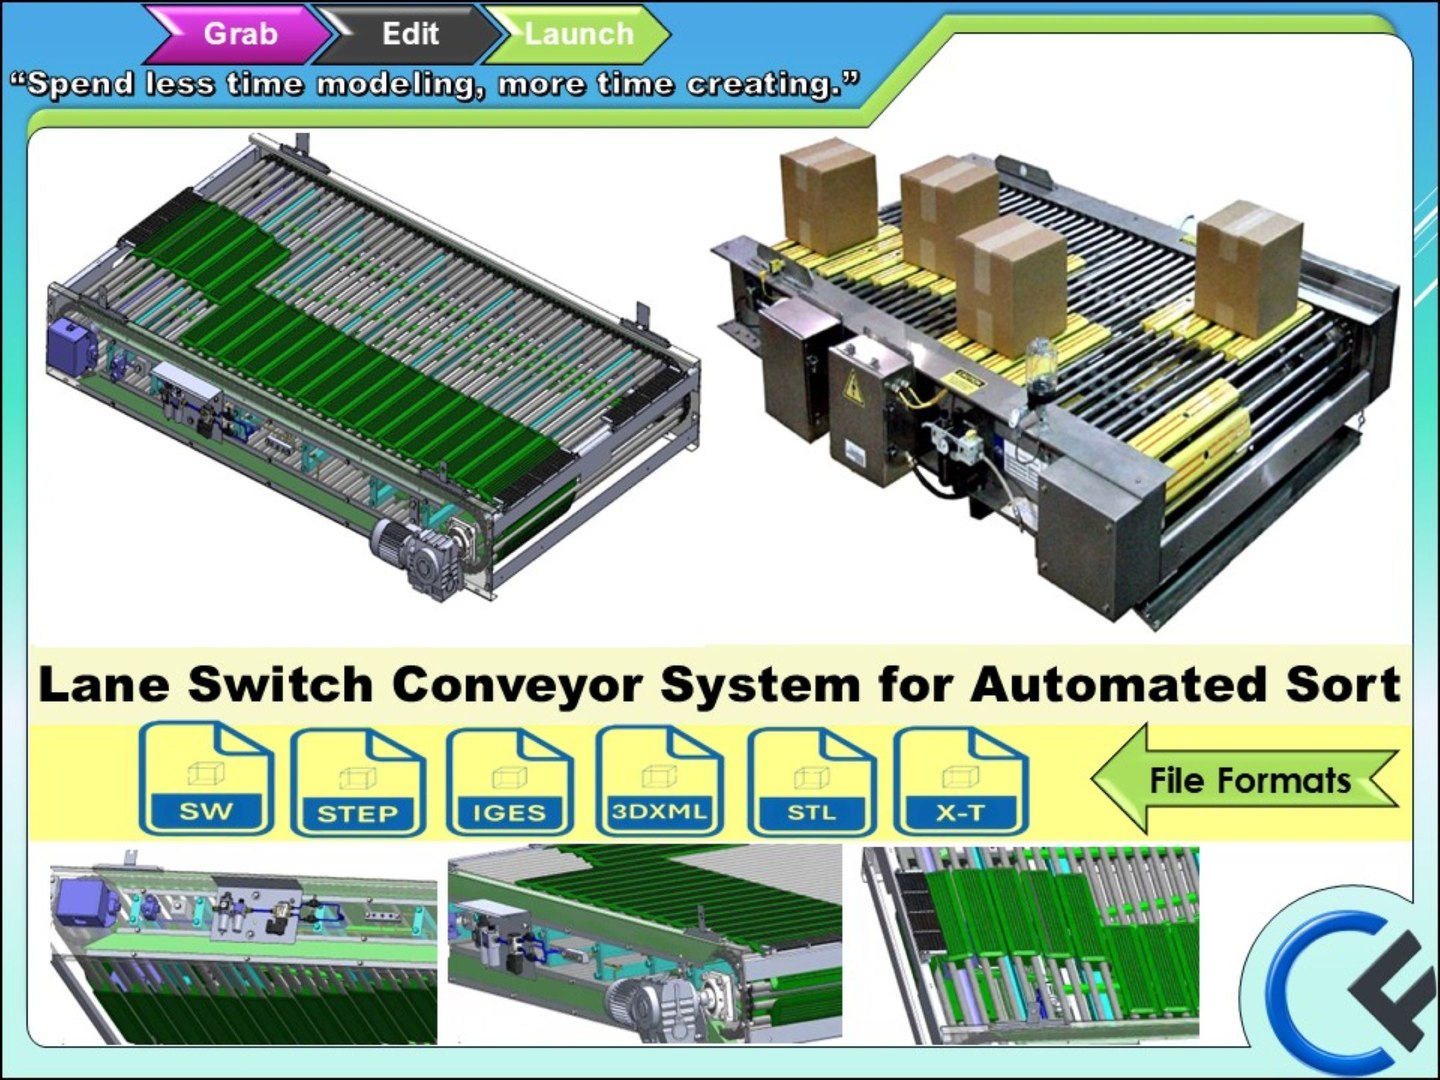View the gear motor drive close-up thumbnail

[645, 943]
